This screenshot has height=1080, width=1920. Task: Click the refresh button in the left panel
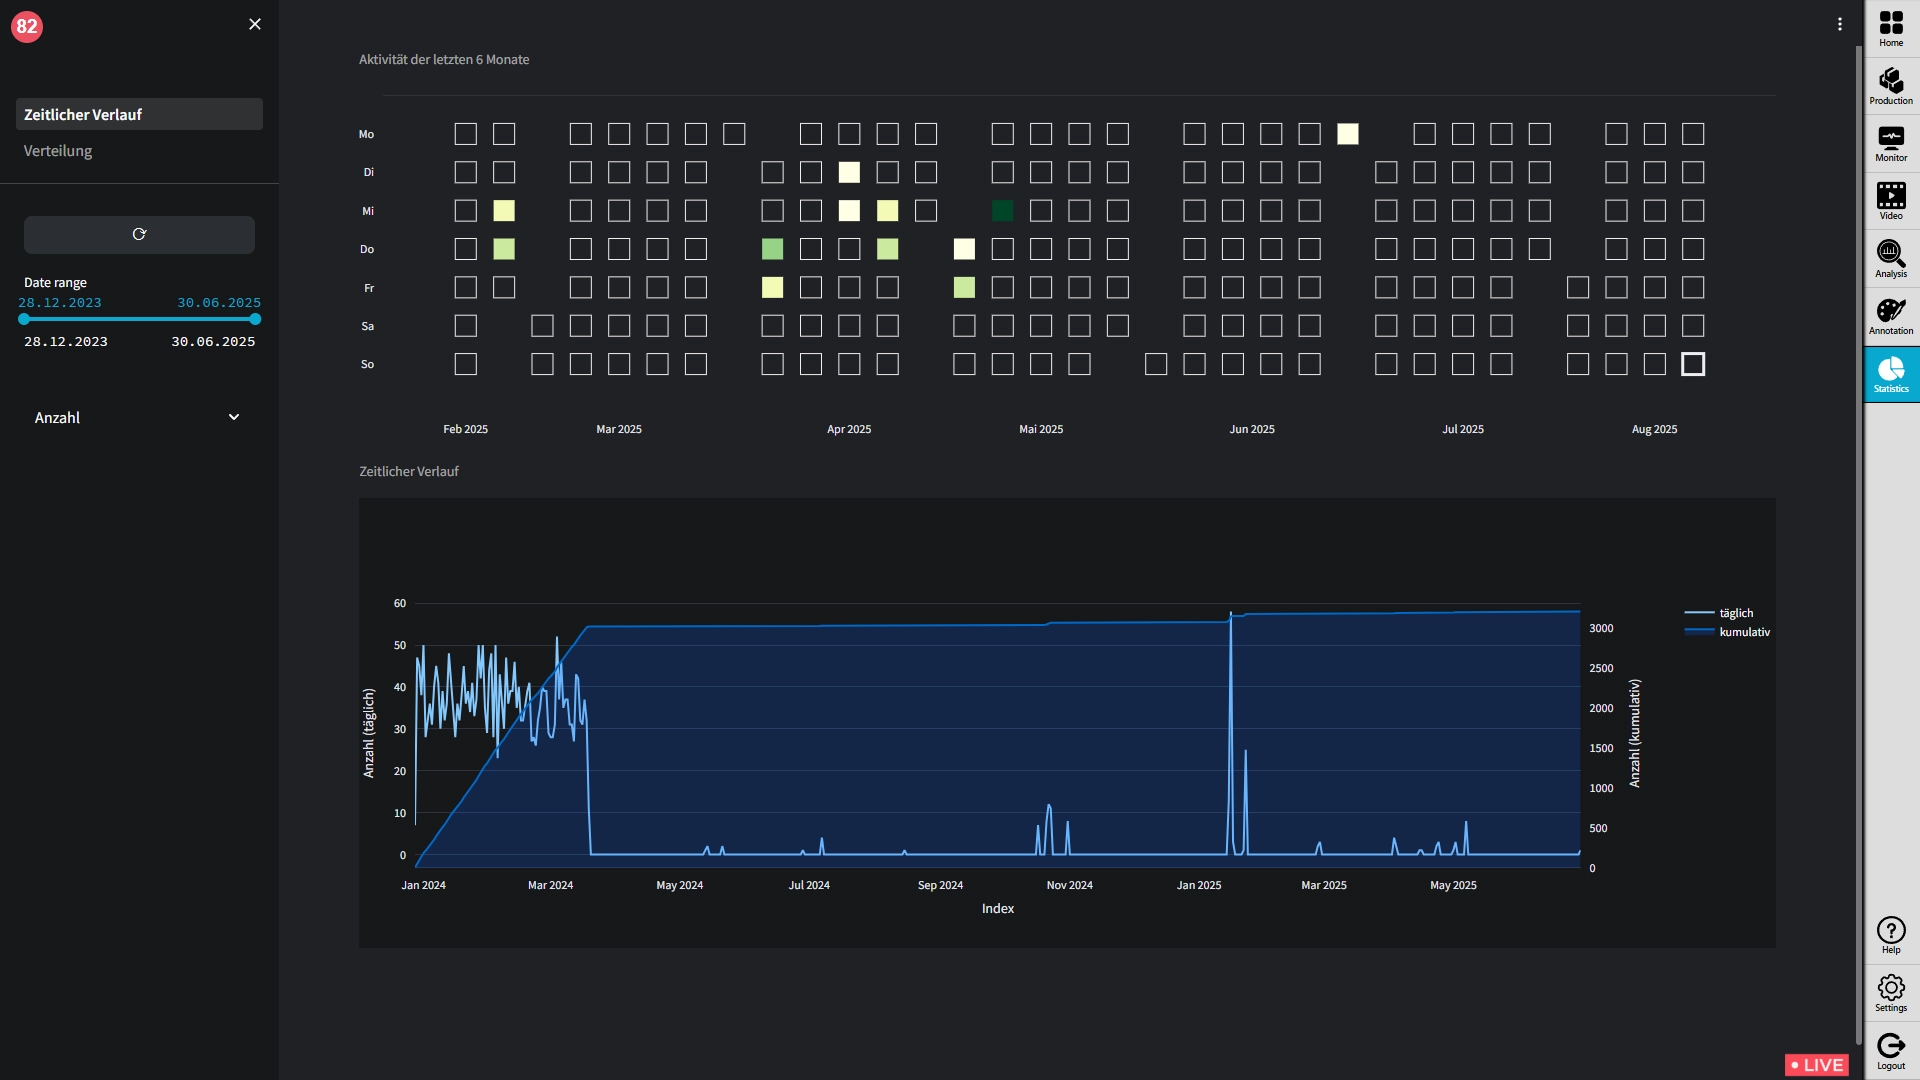coord(138,234)
